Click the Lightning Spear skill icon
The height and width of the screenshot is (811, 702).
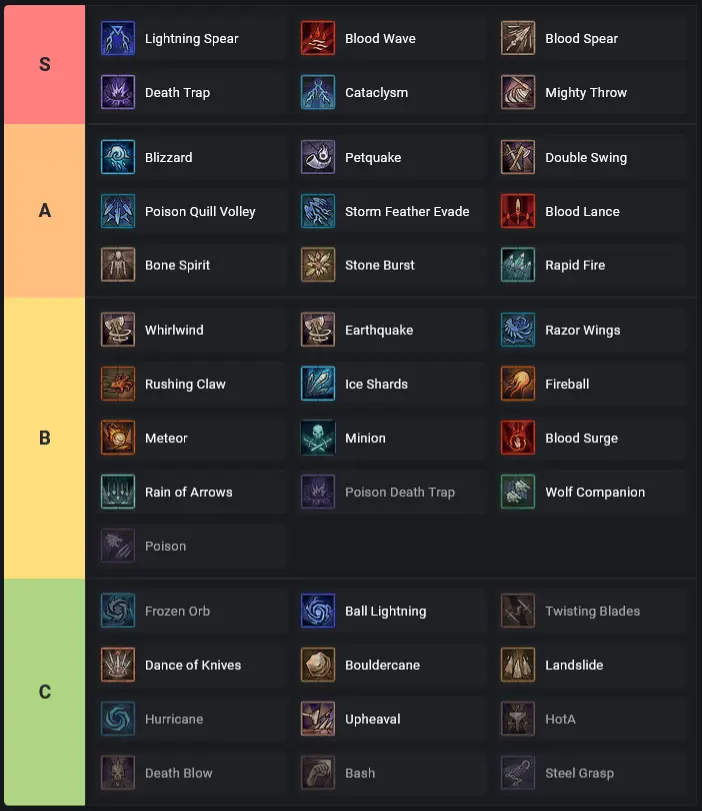pos(118,38)
